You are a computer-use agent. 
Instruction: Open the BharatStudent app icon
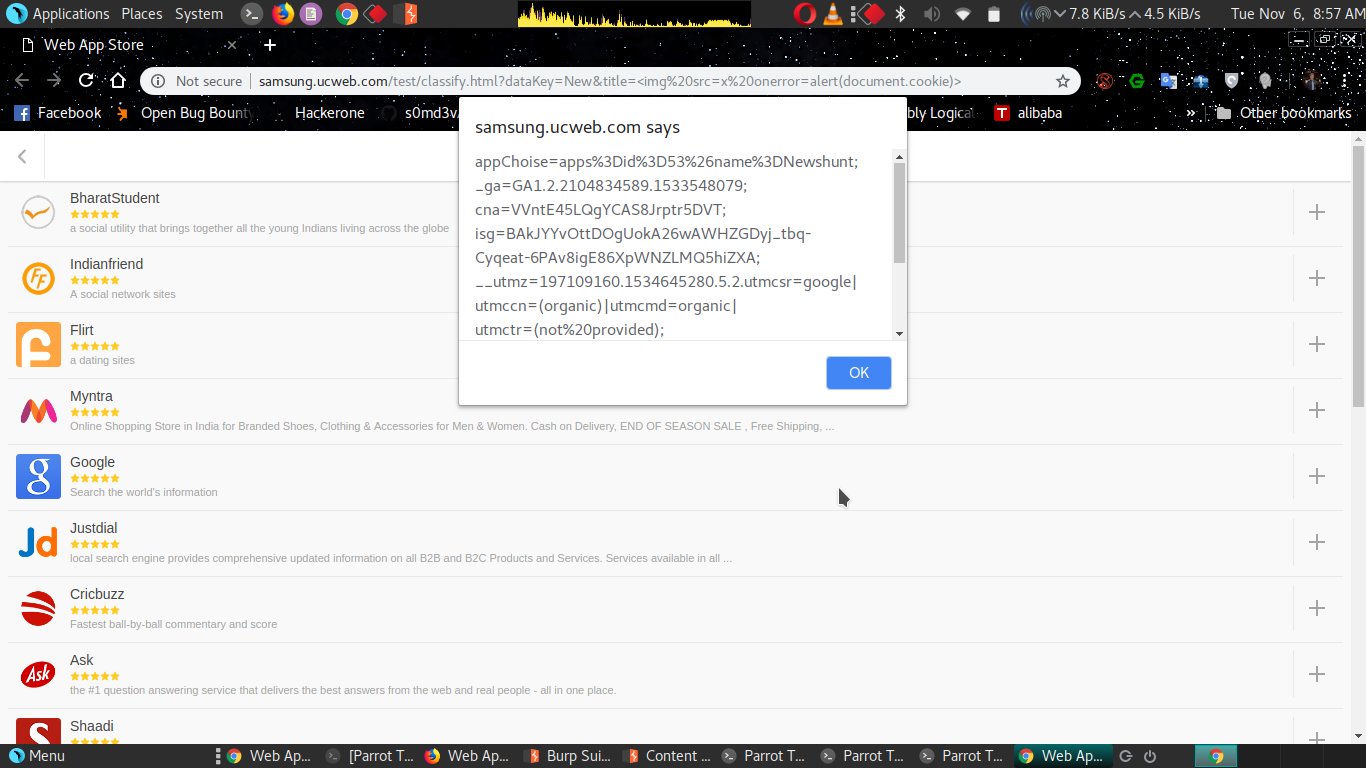pyautogui.click(x=38, y=212)
